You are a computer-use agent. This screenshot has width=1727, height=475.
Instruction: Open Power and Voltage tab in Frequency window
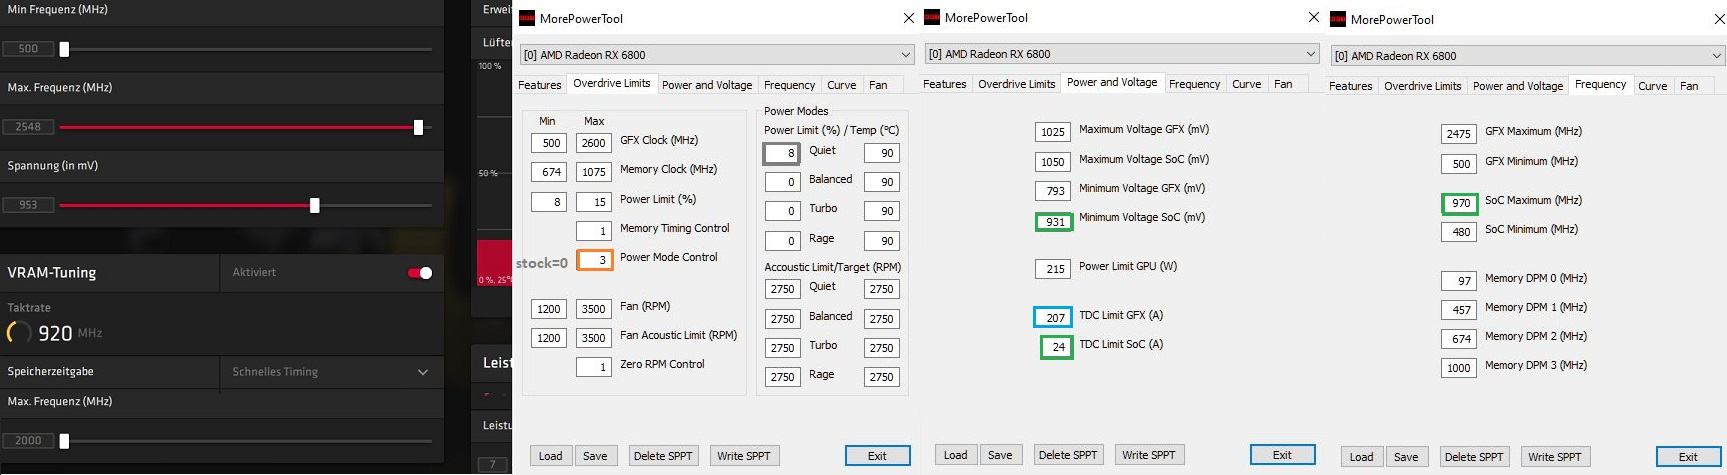[1518, 86]
